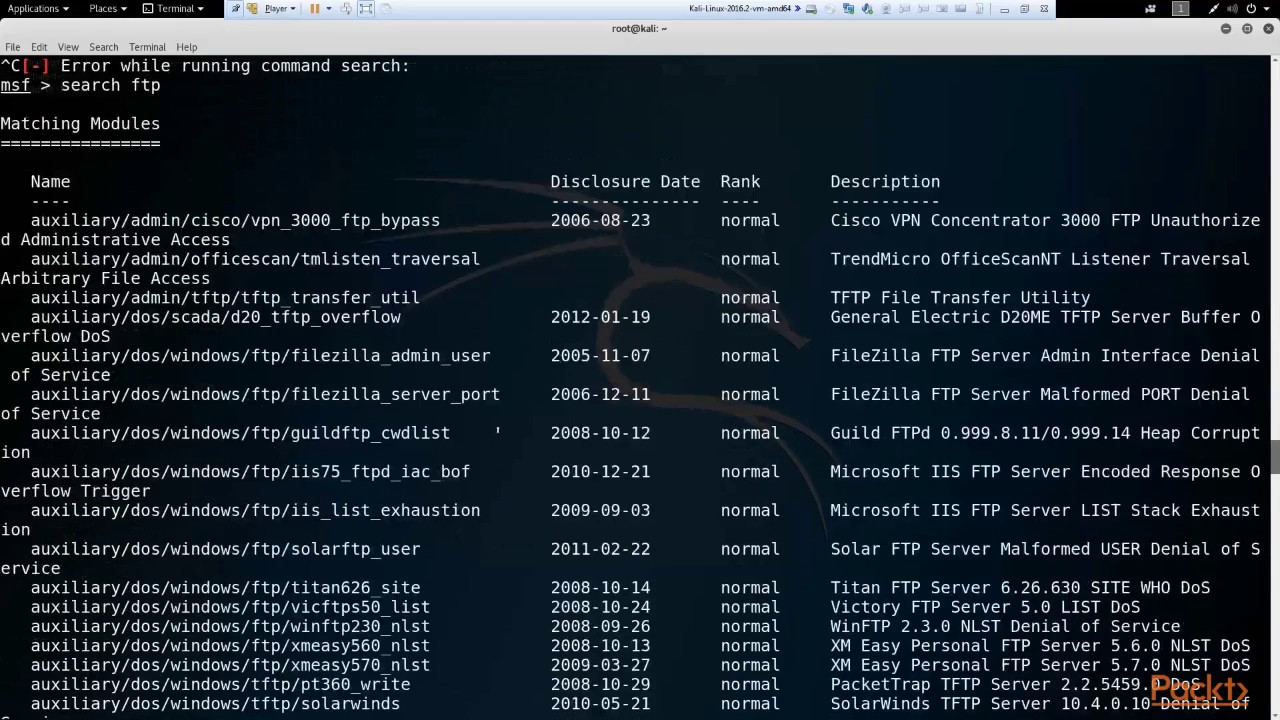Click 'WinFTP 2.3.0 NLST Denial of Service' description
The width and height of the screenshot is (1280, 720).
[x=1005, y=627]
